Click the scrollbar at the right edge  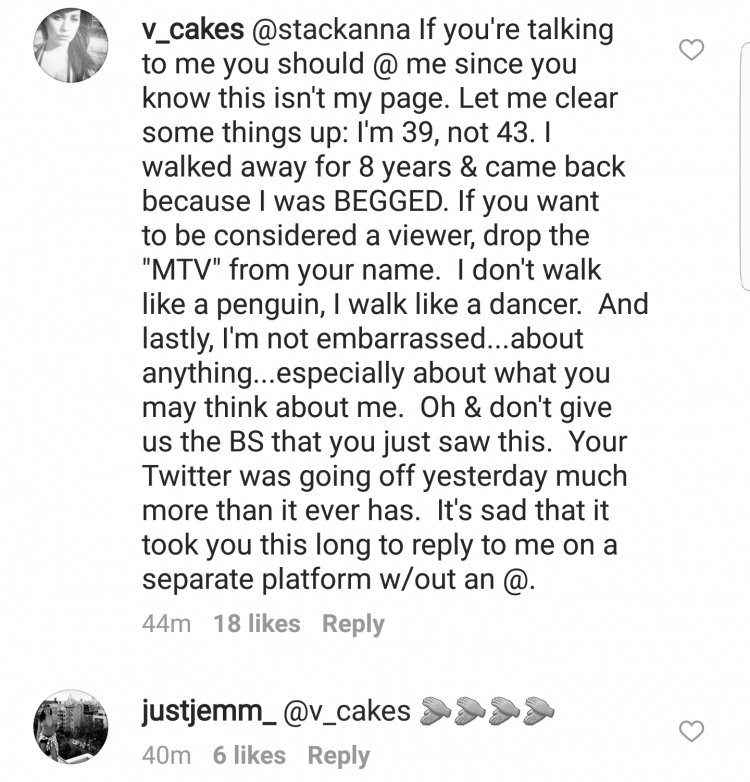tap(744, 167)
